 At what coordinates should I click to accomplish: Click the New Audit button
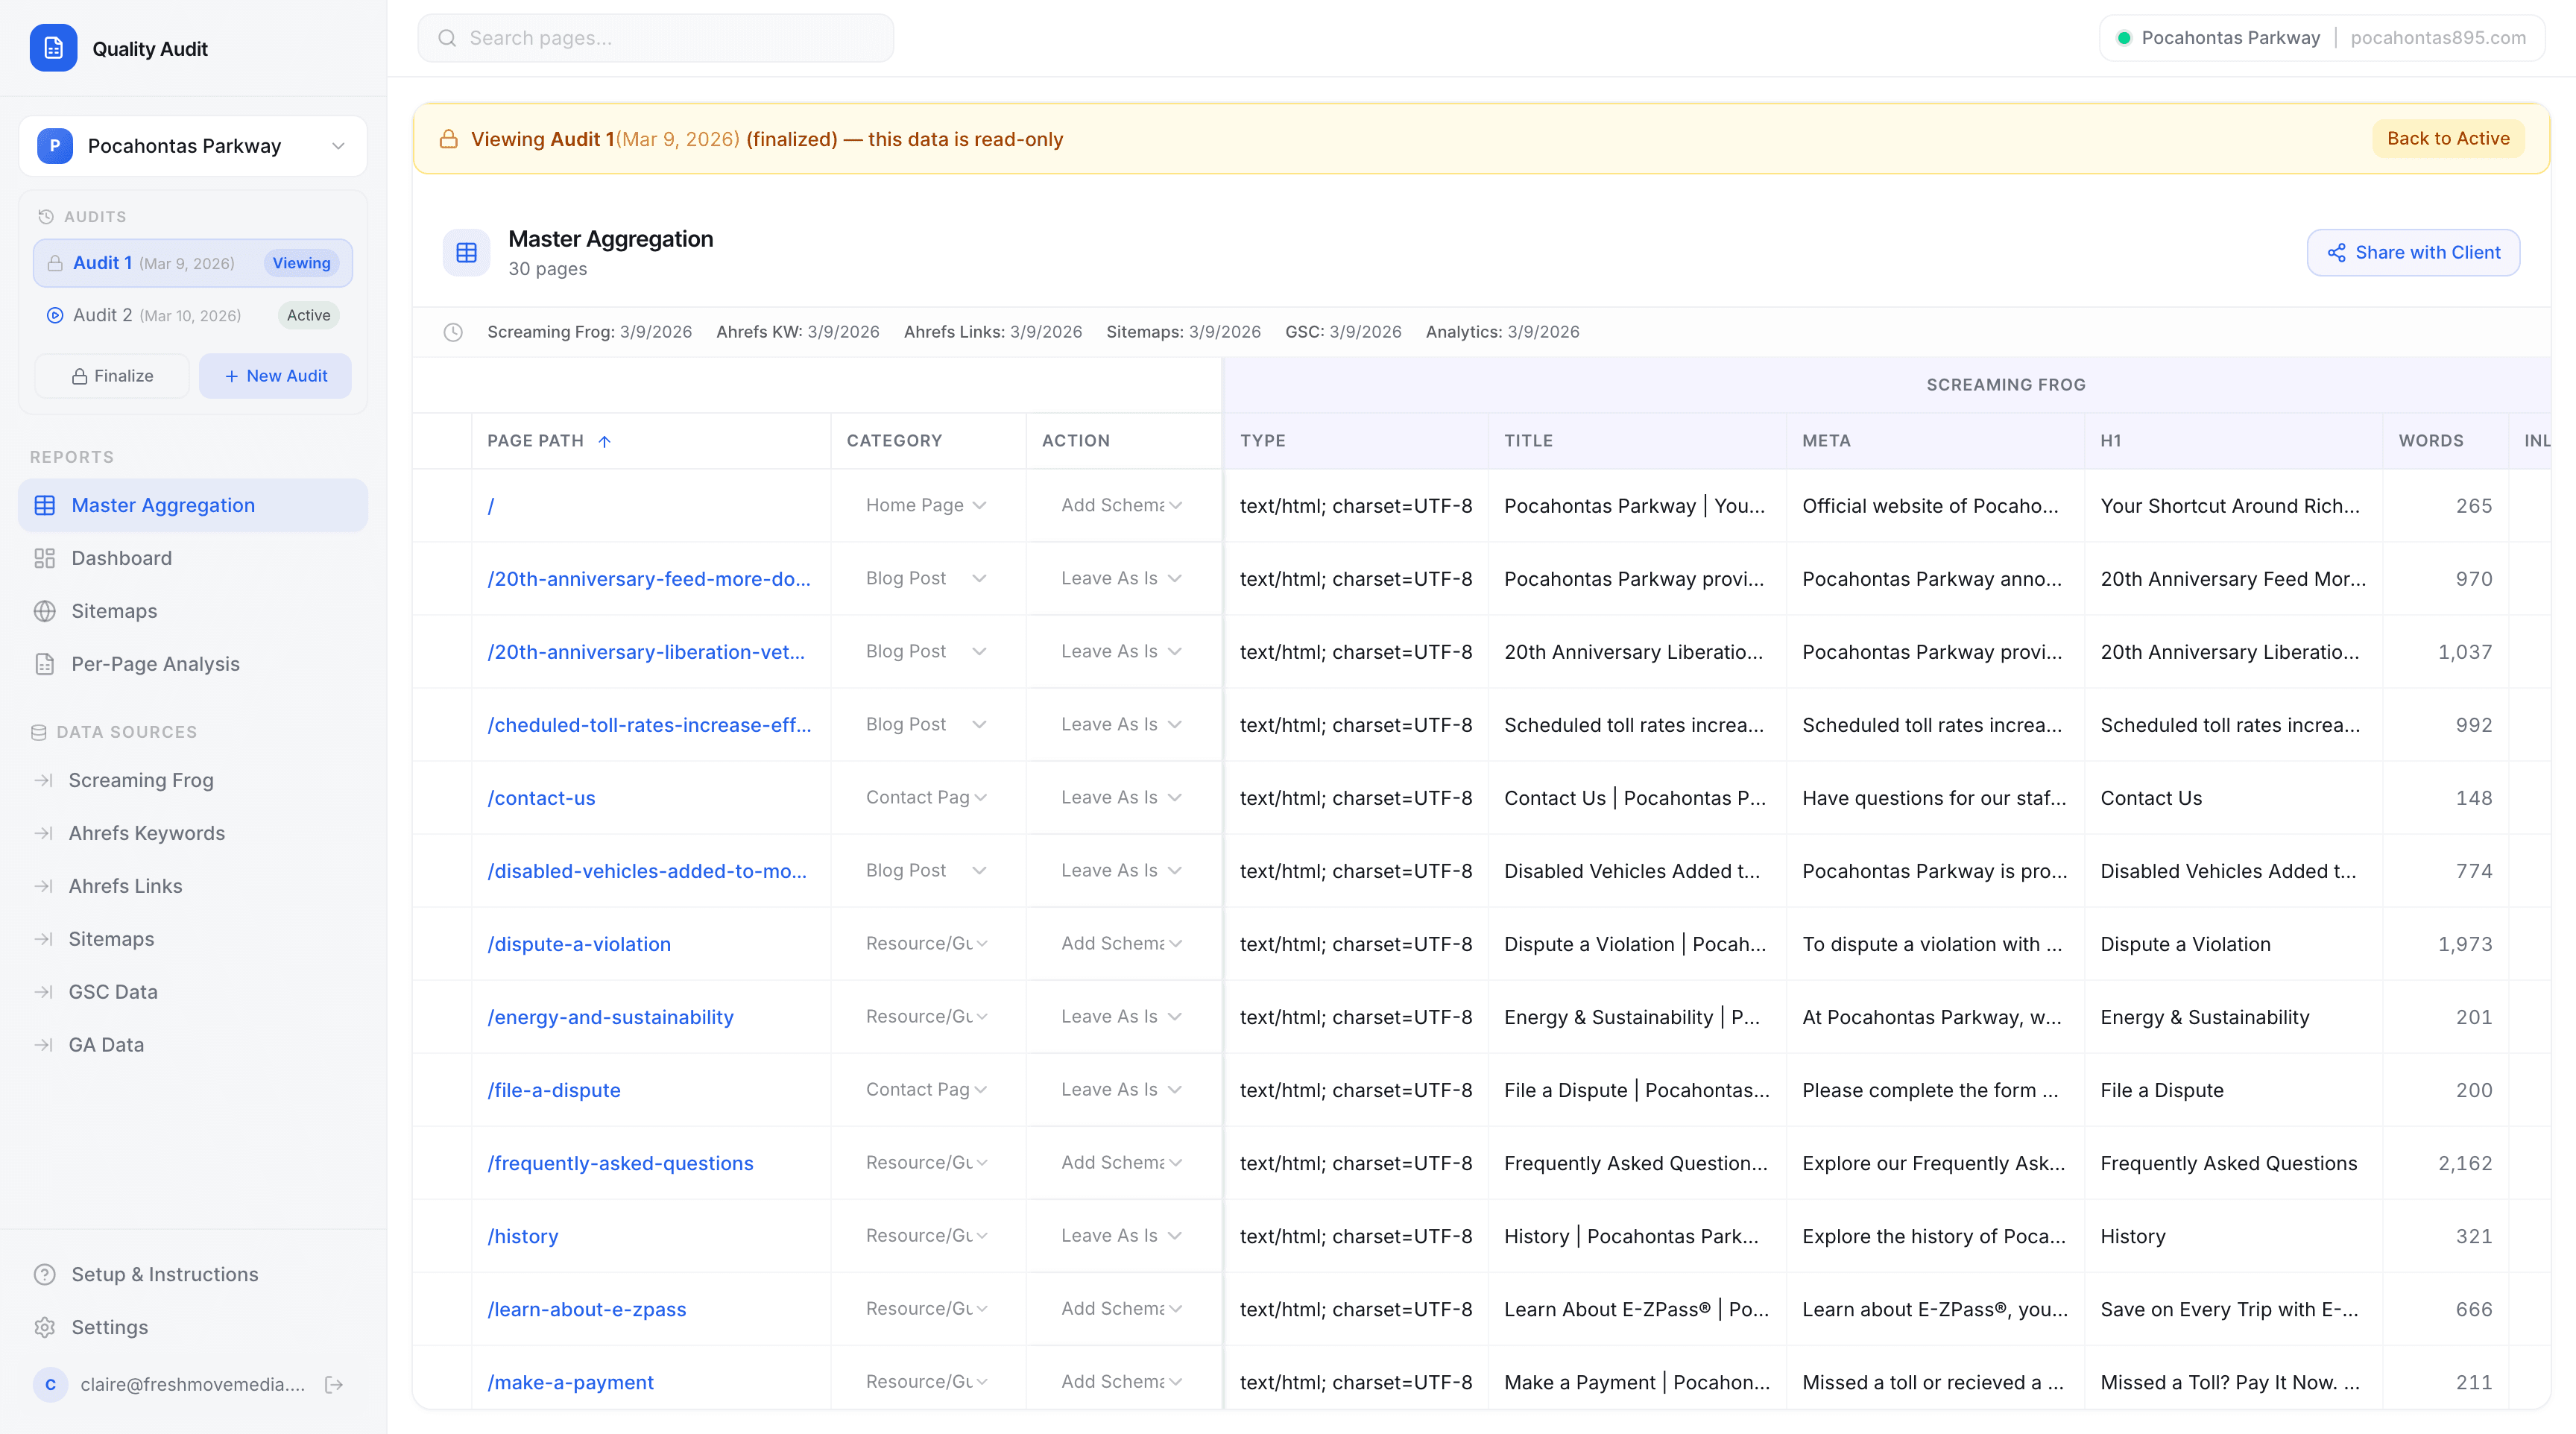point(275,376)
